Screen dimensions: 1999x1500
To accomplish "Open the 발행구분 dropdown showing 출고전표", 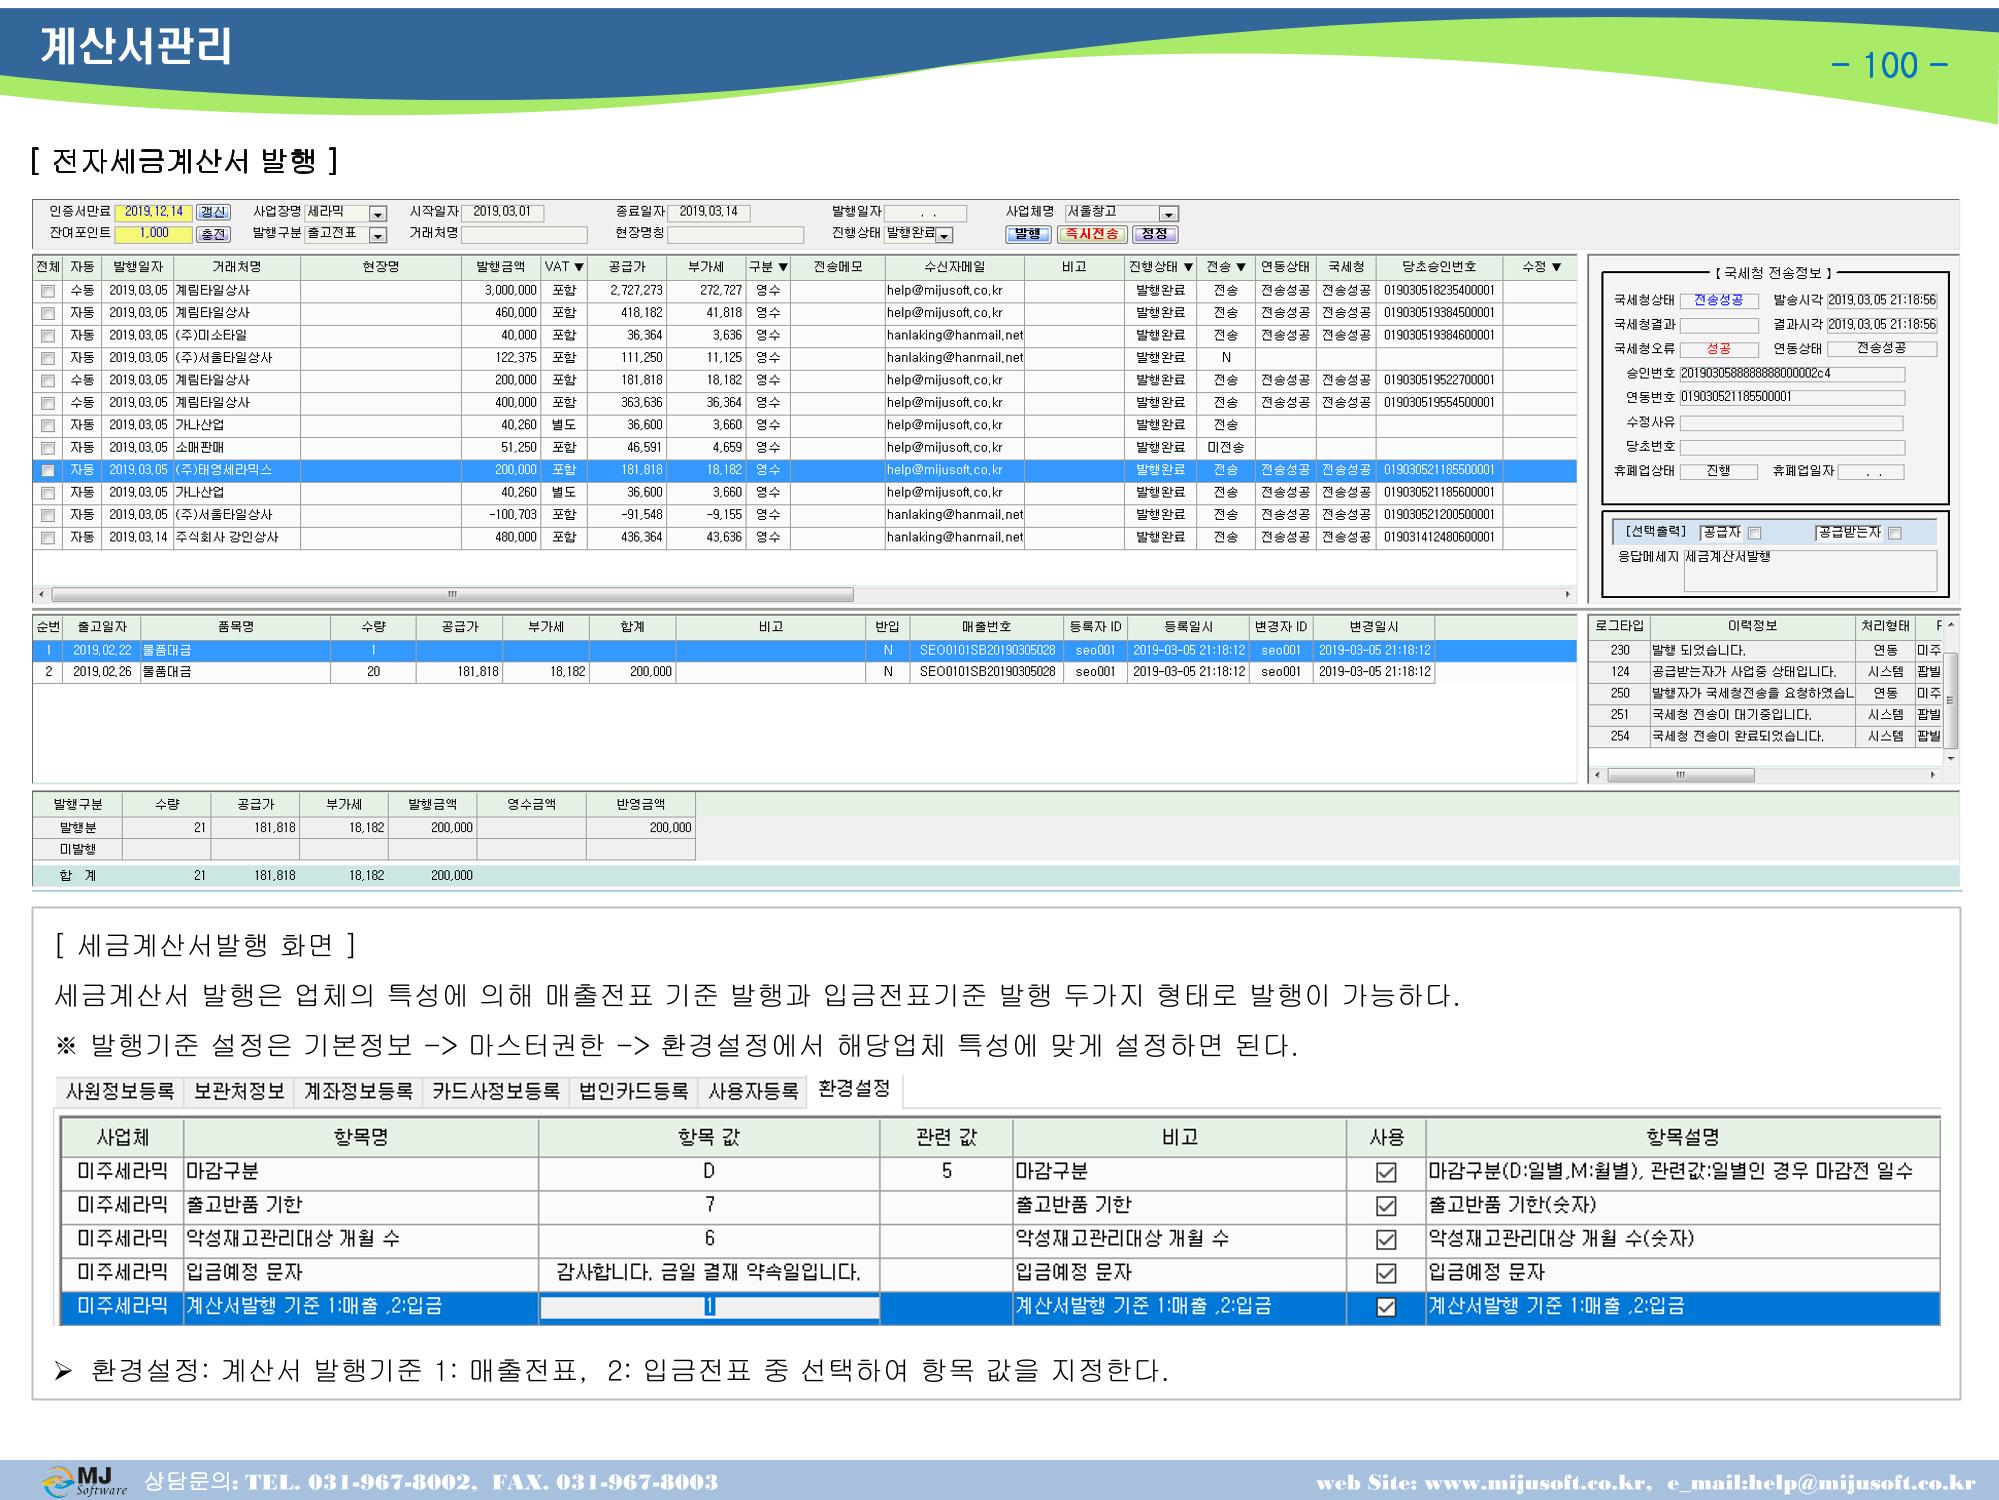I will [x=377, y=235].
